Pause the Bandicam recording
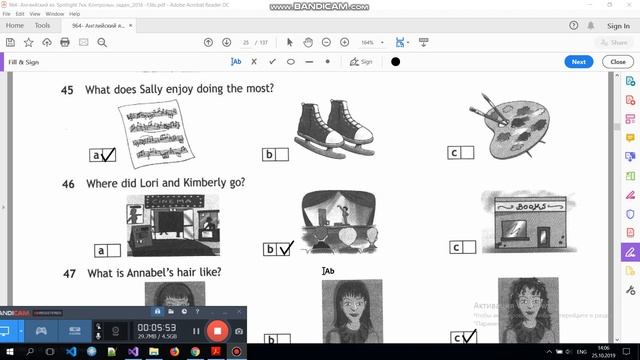This screenshot has width=640, height=360. 196,331
